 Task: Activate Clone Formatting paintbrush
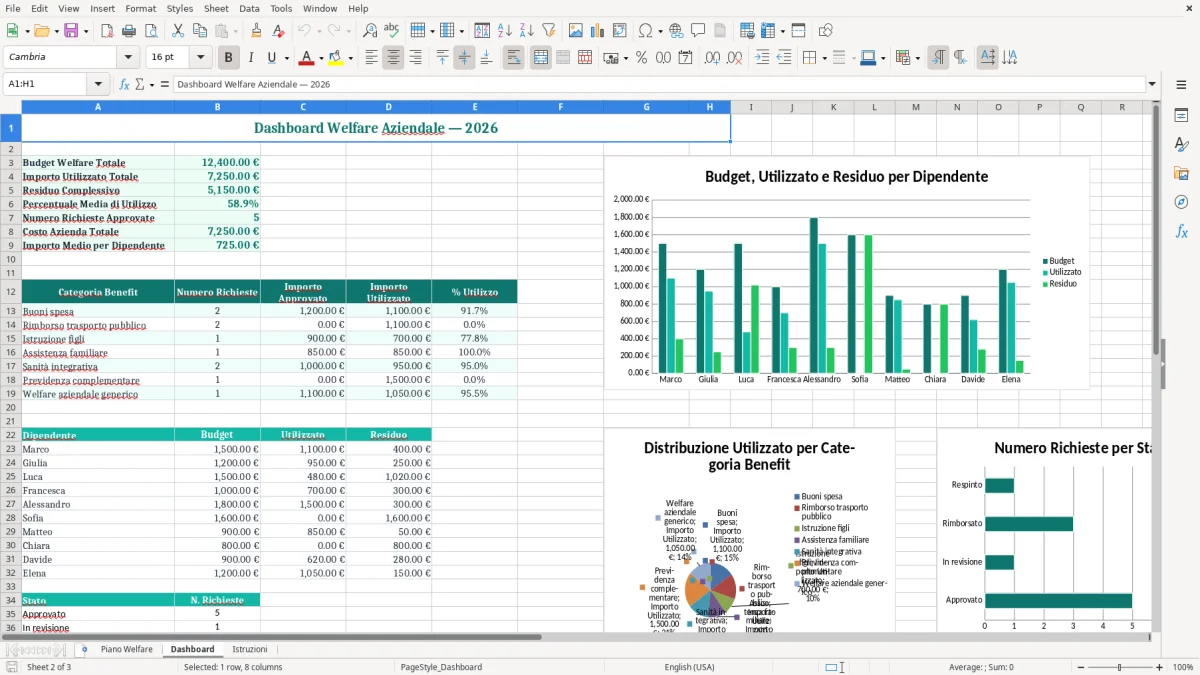click(x=256, y=31)
